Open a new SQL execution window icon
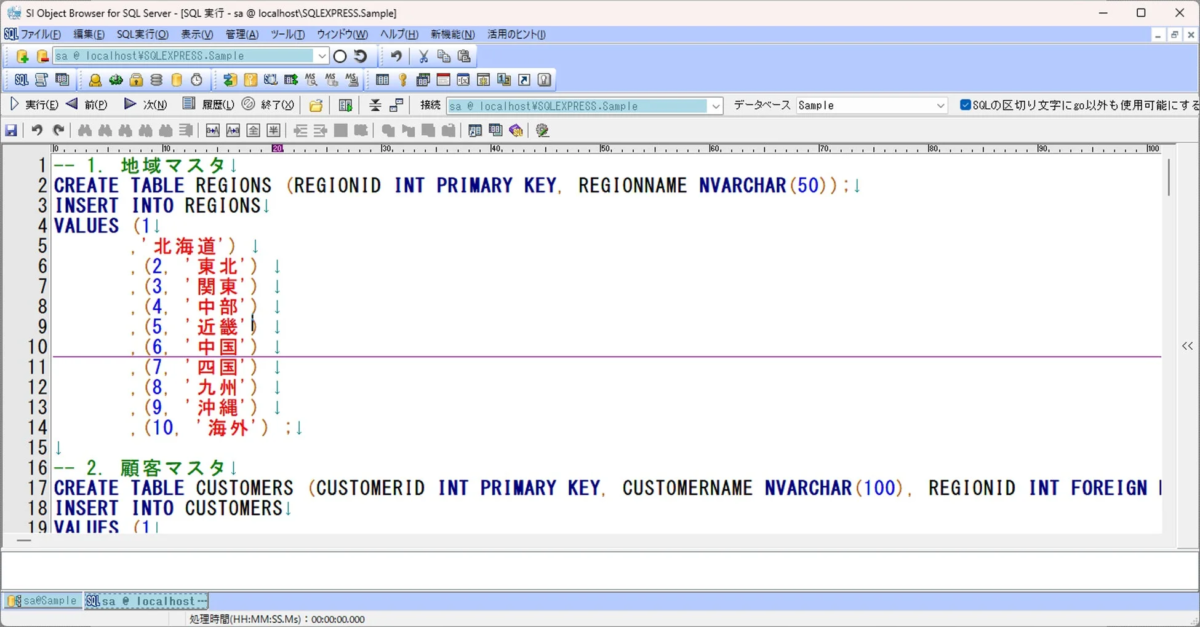This screenshot has width=1200, height=627. click(23, 79)
